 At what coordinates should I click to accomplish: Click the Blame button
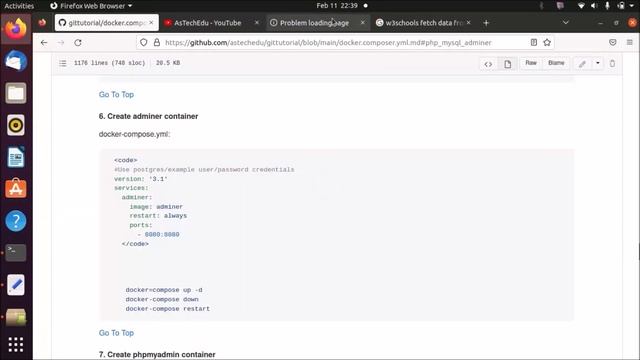556,63
